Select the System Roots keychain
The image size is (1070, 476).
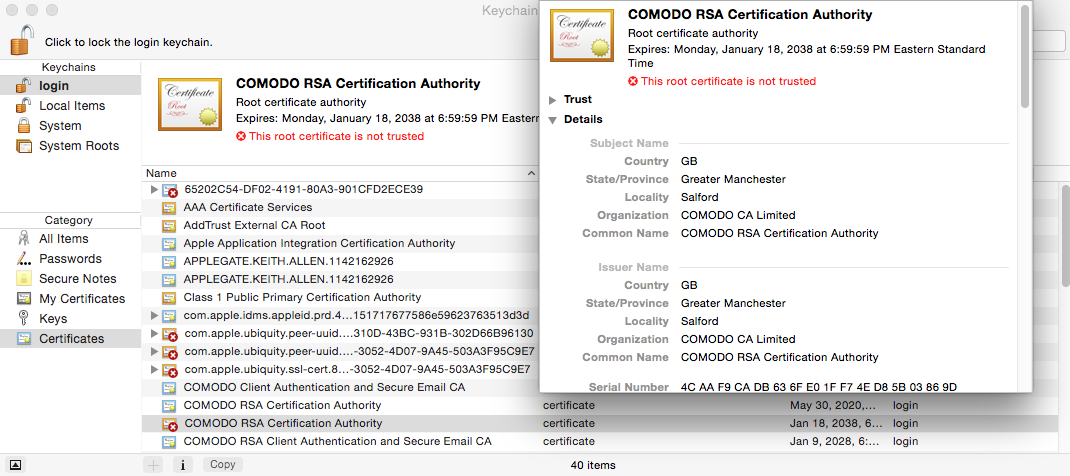(x=70, y=146)
